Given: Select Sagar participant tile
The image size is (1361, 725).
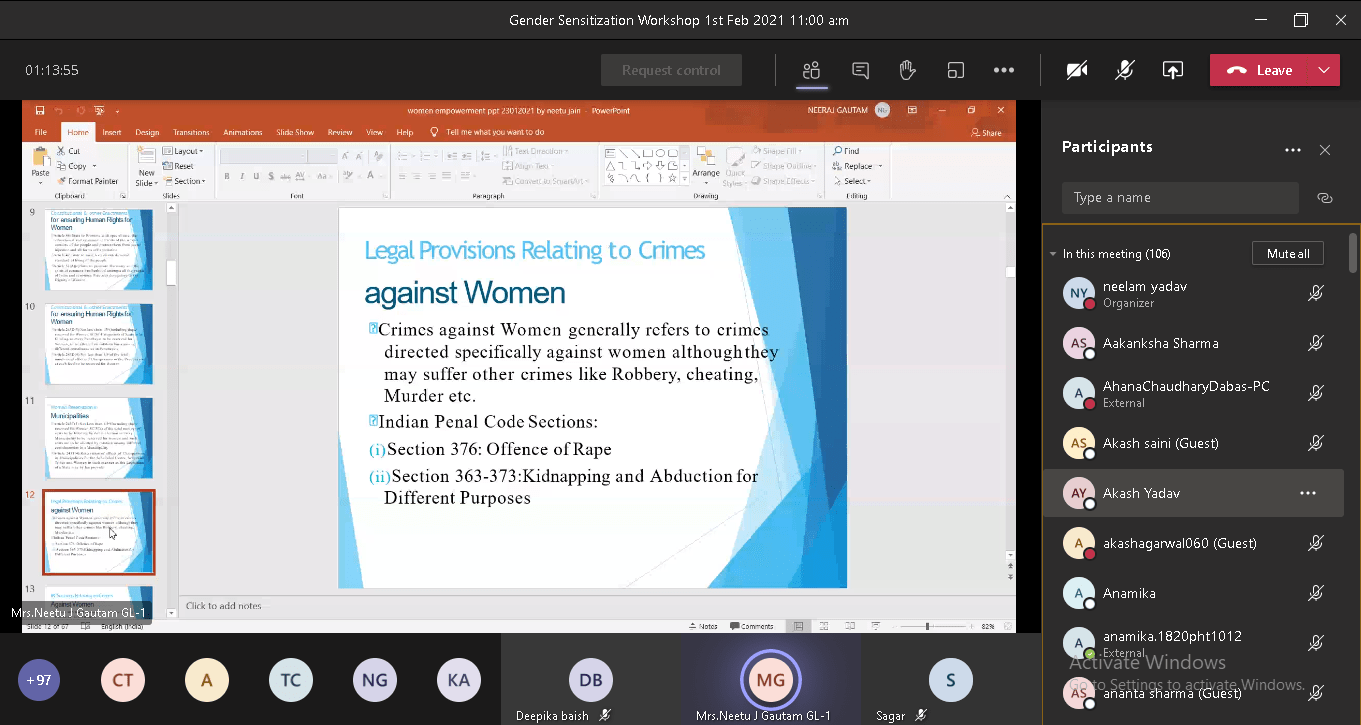Looking at the screenshot, I should click(x=950, y=680).
